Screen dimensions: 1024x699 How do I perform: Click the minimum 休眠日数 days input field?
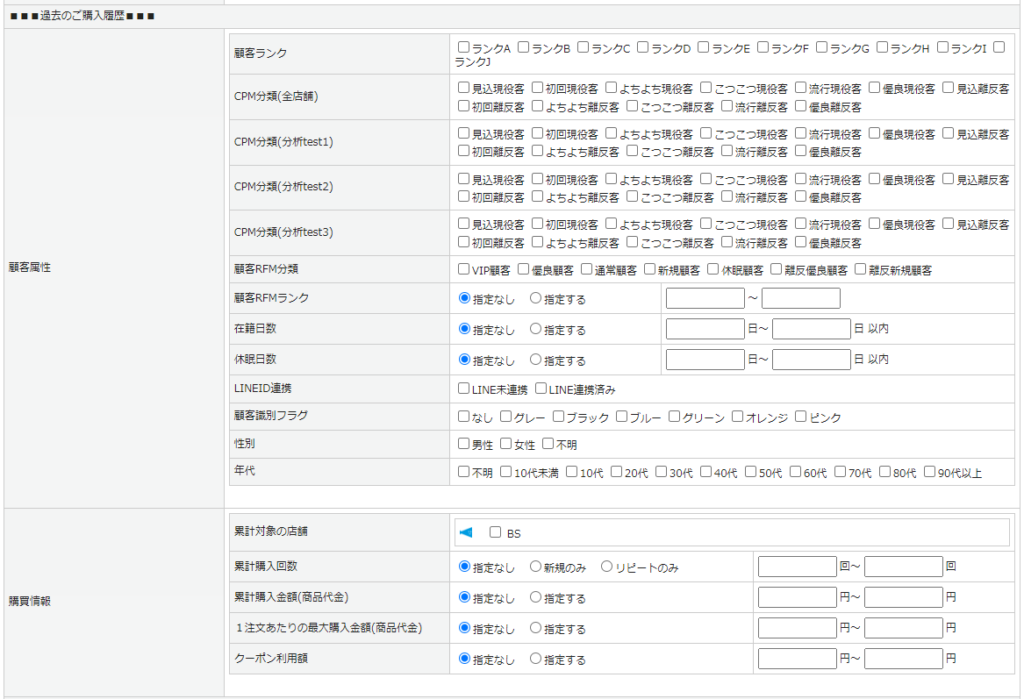[705, 359]
